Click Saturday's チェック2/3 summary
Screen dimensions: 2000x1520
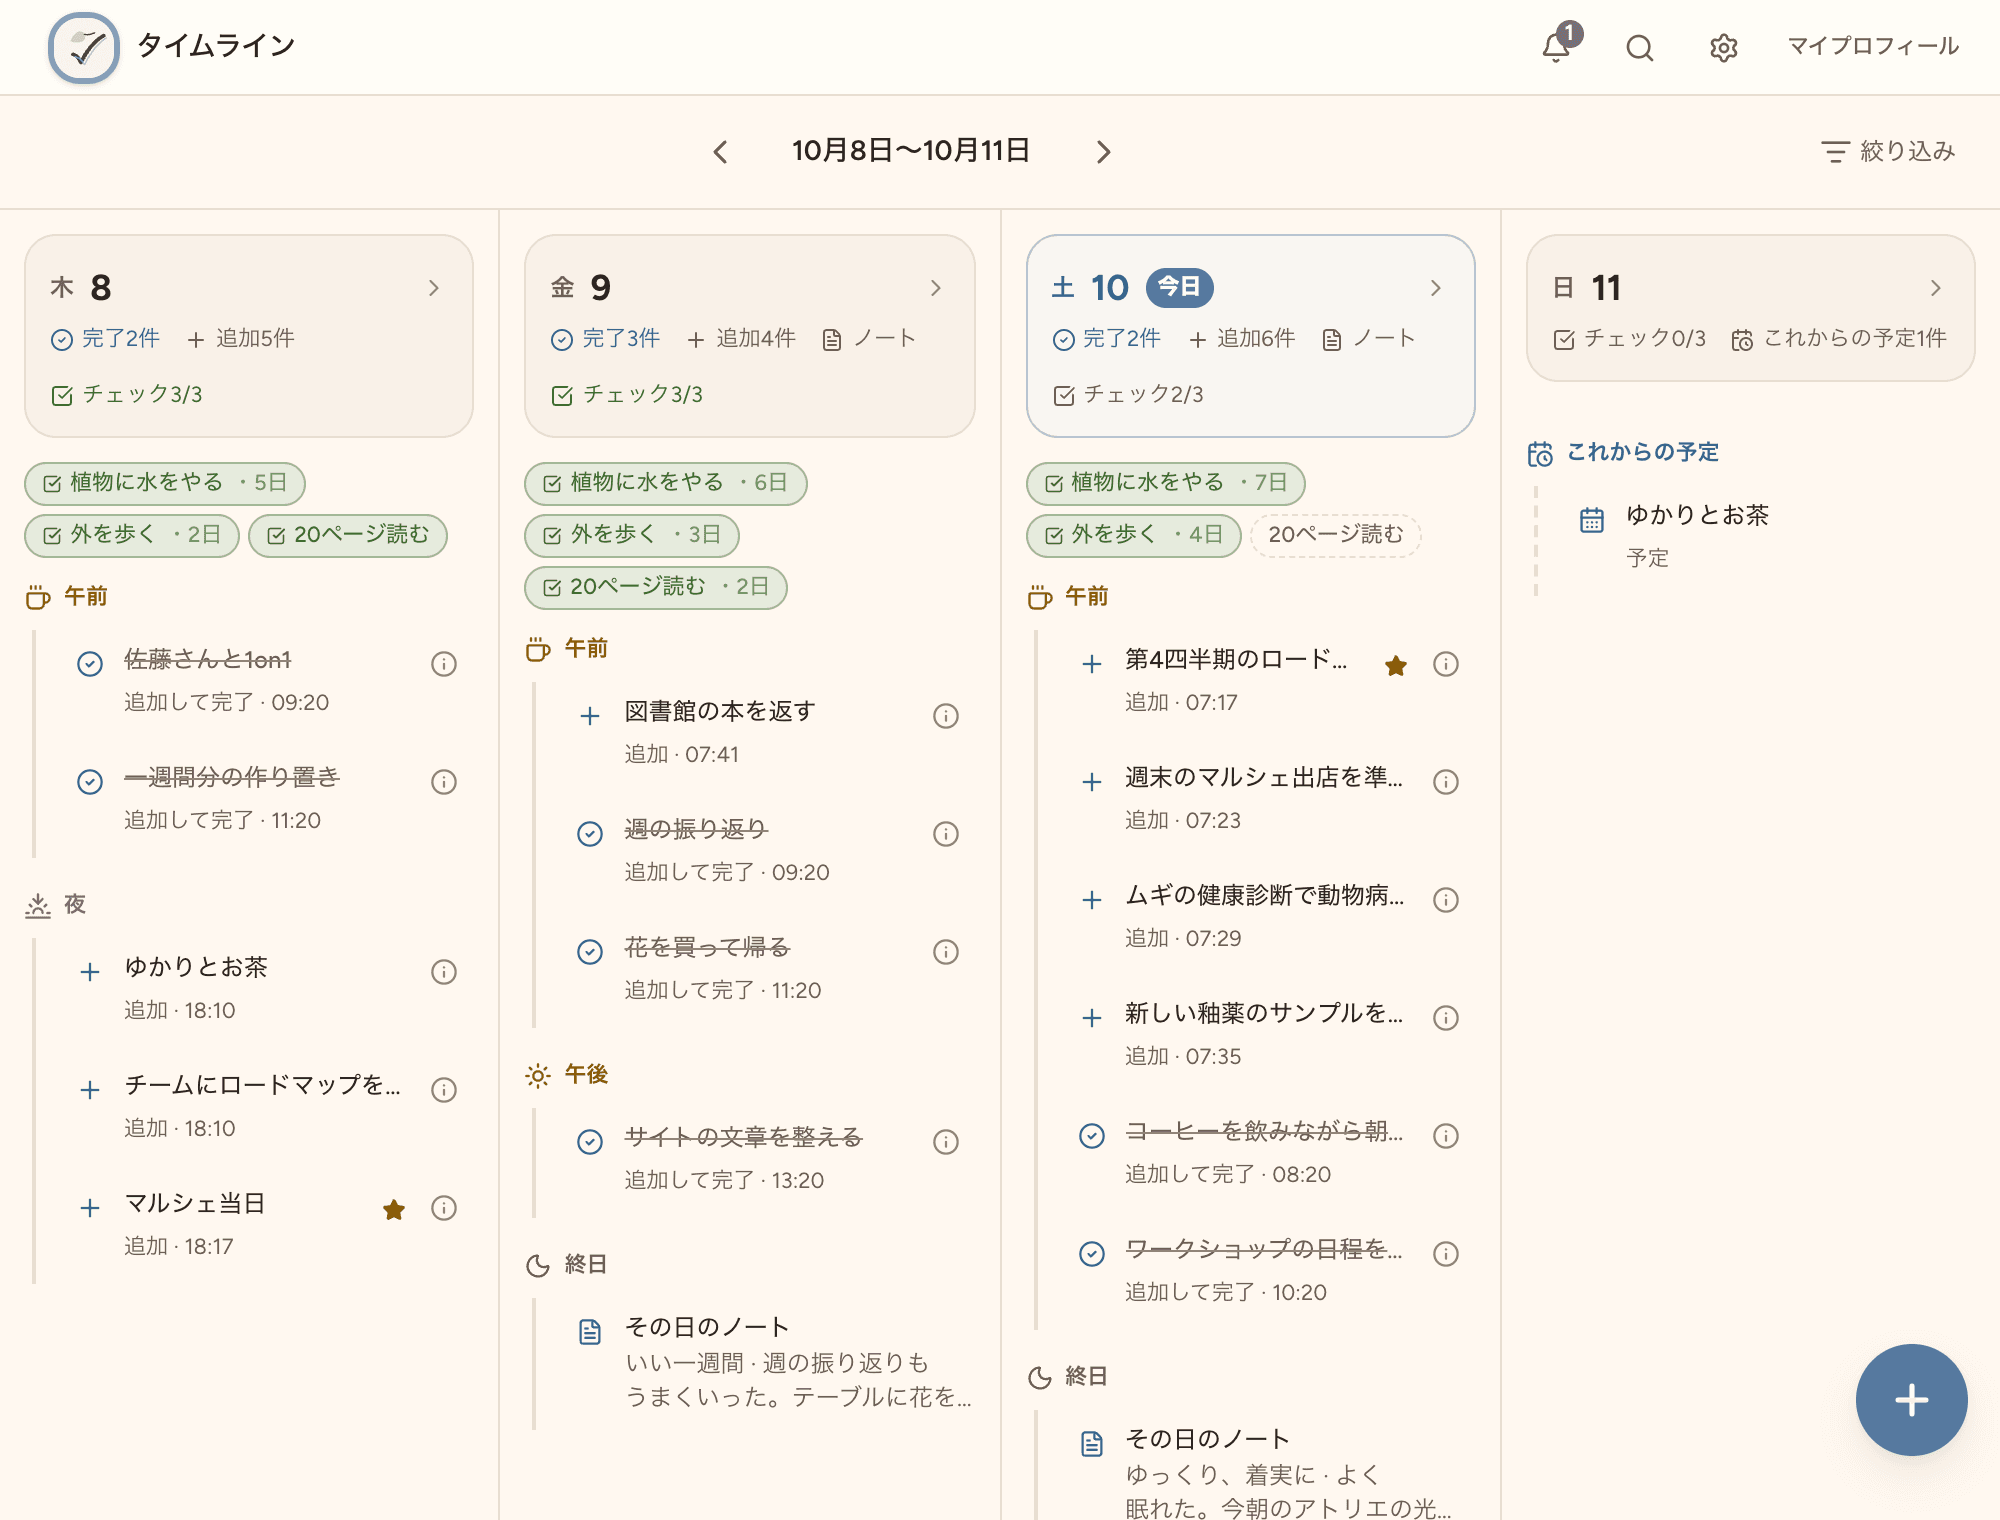coord(1128,395)
